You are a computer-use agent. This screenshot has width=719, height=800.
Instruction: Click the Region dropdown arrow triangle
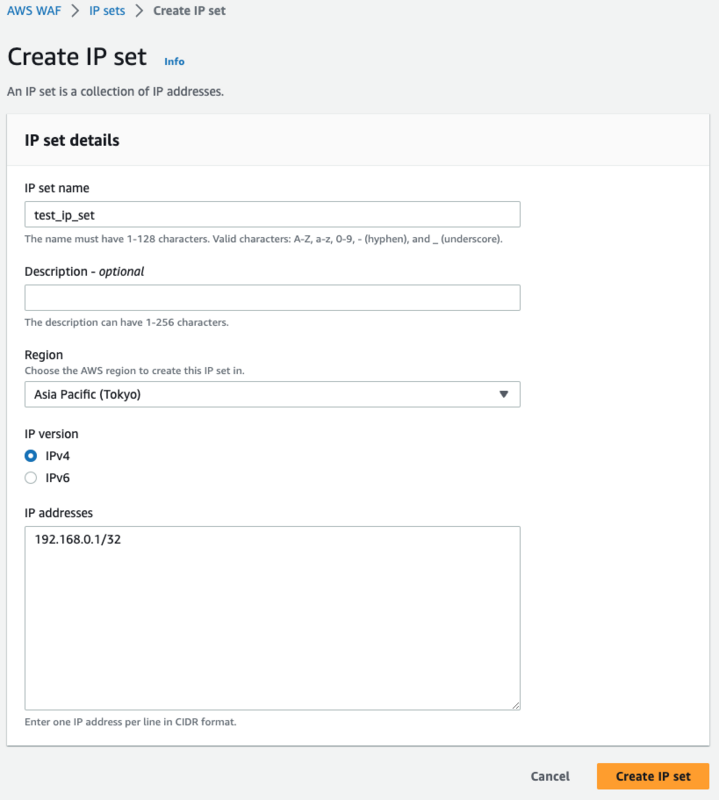point(504,394)
